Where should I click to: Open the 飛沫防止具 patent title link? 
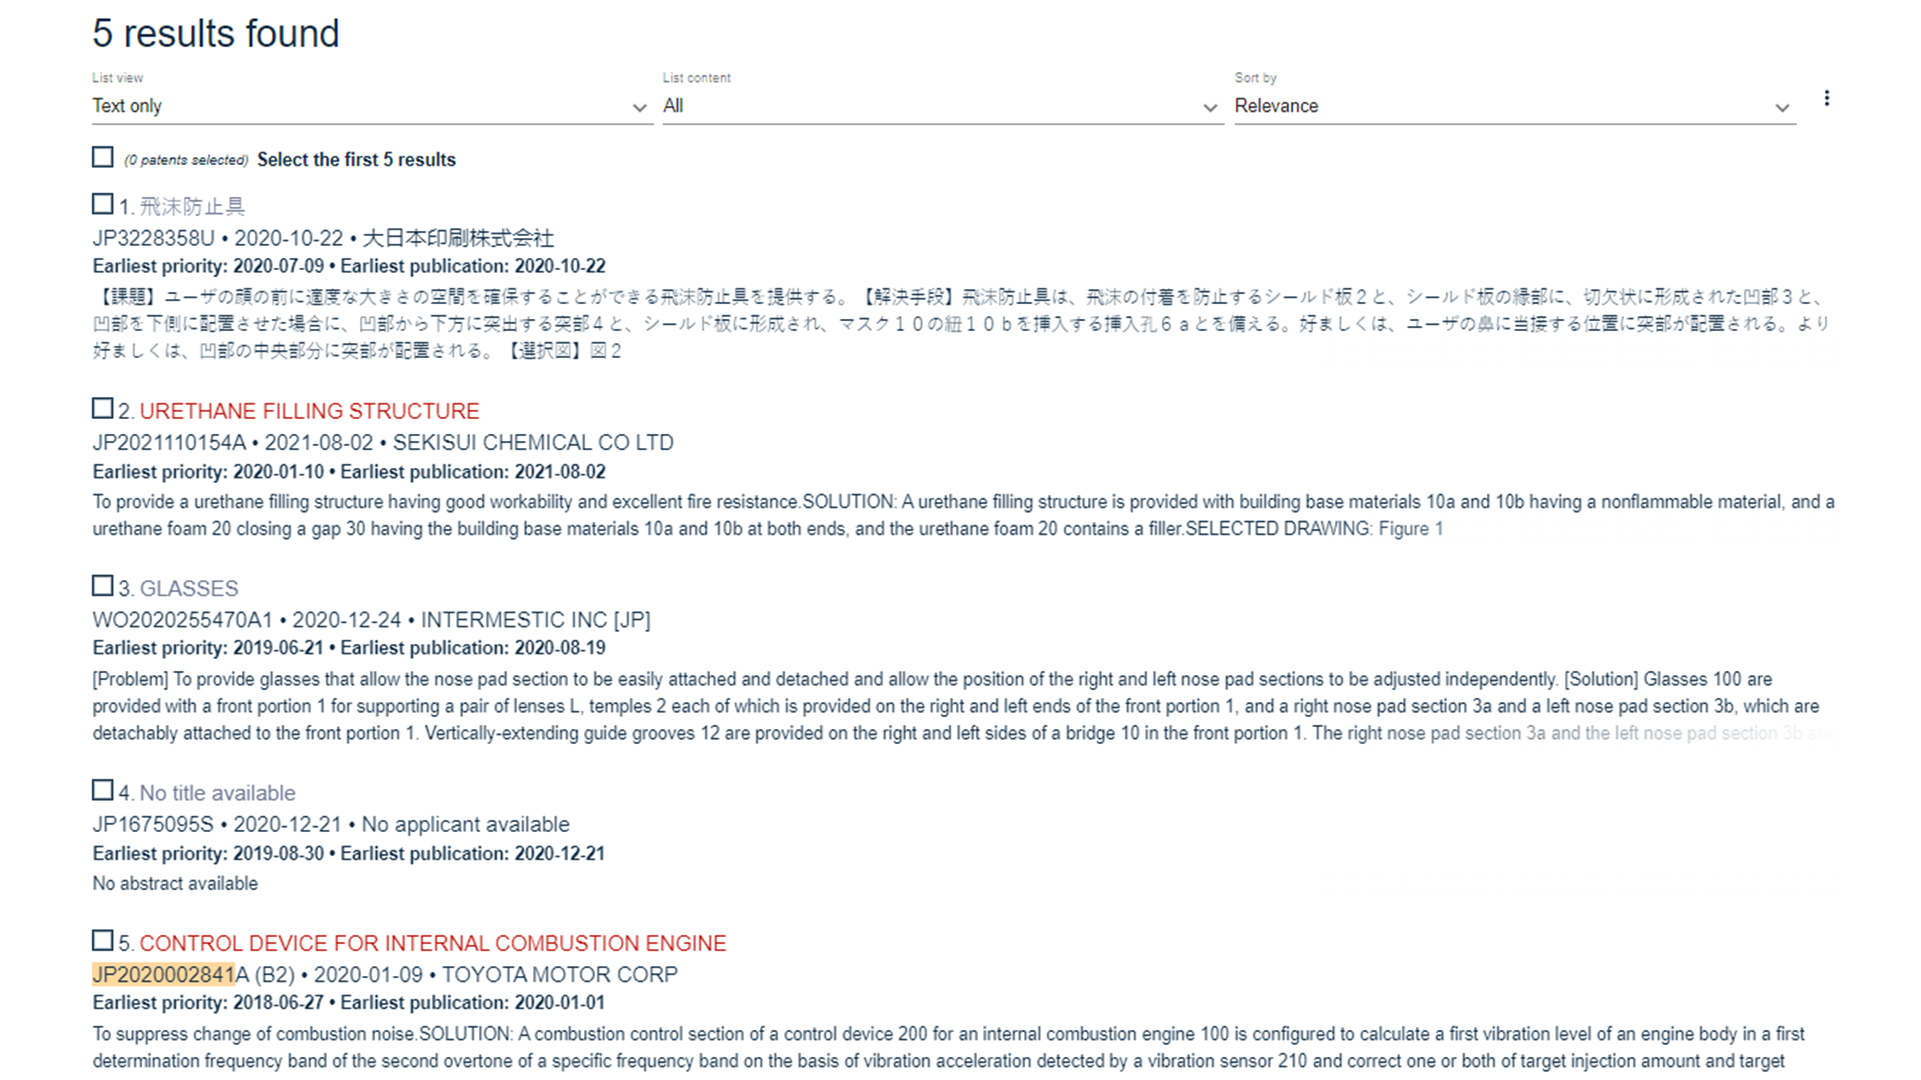coord(192,207)
